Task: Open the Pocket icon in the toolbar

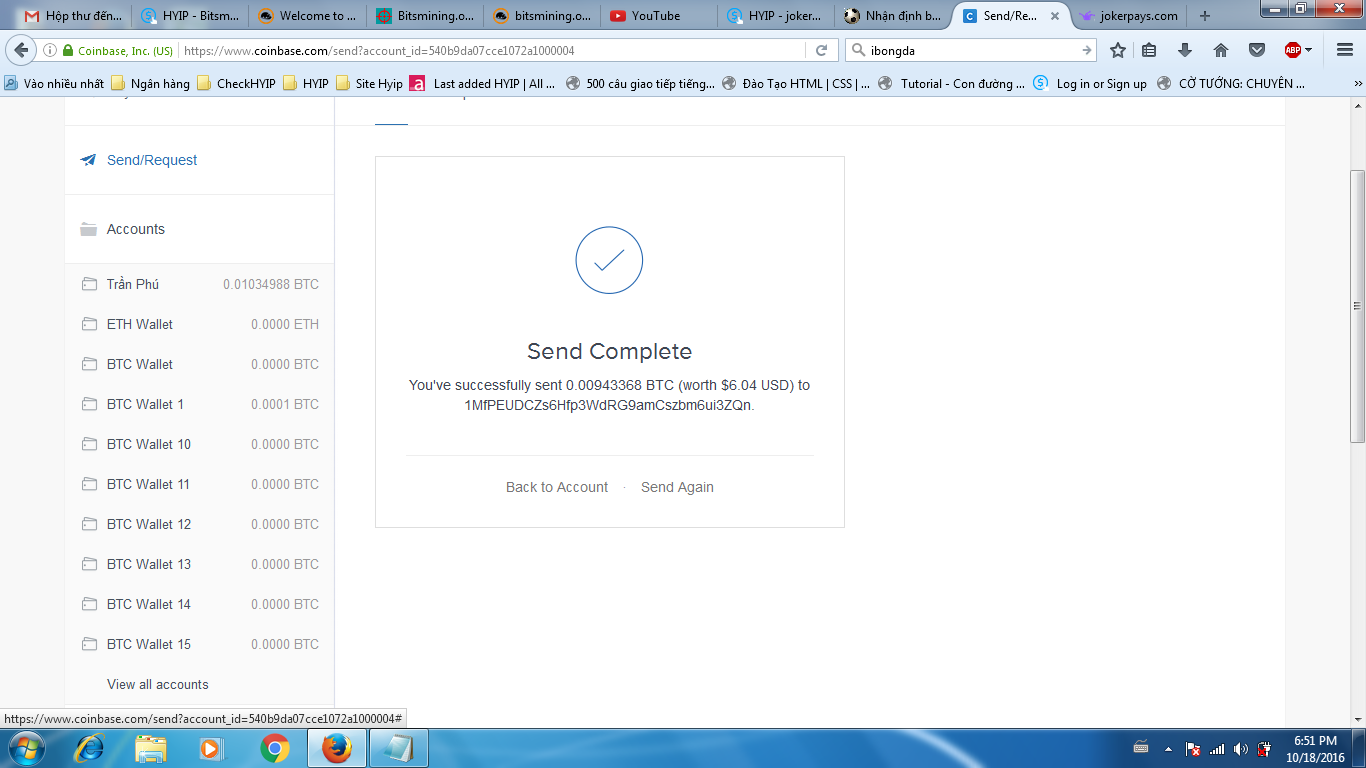Action: tap(1257, 50)
